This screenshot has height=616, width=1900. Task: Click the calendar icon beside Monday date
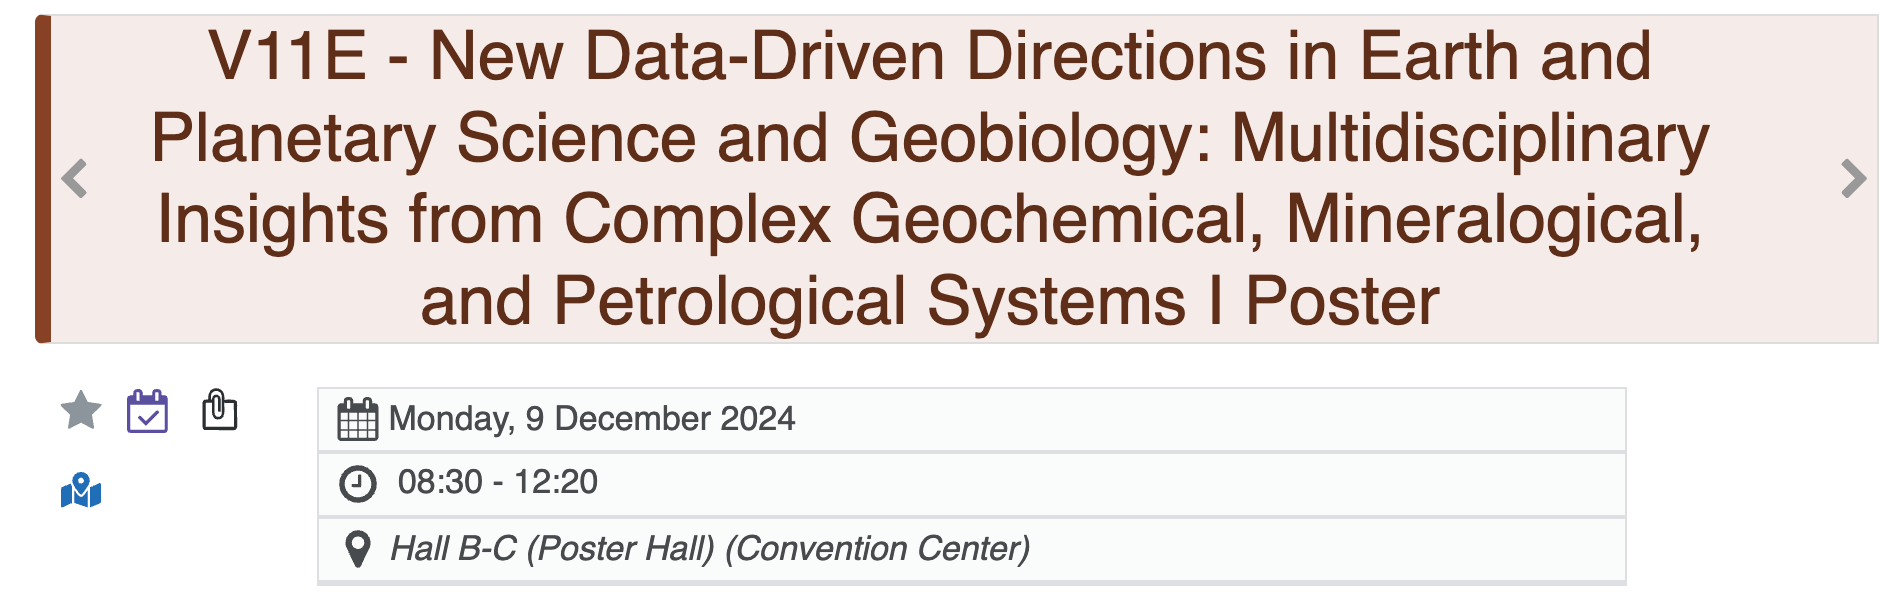(357, 419)
